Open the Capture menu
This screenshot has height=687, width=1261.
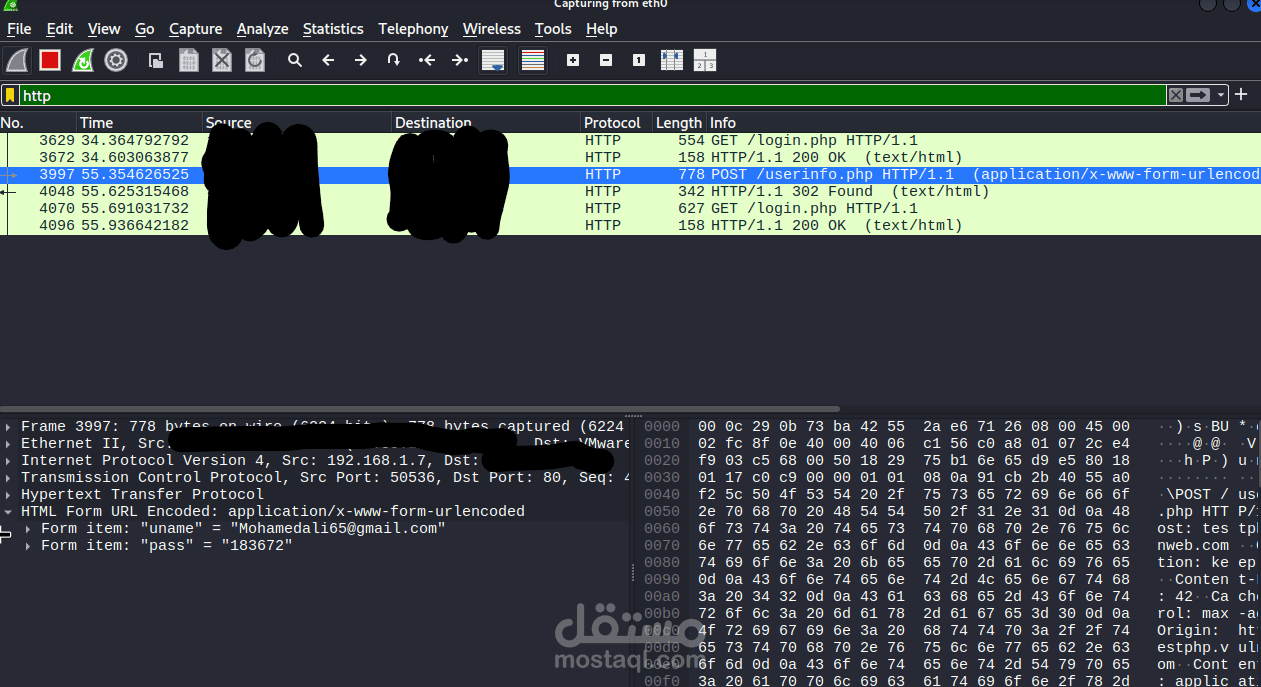click(x=196, y=29)
